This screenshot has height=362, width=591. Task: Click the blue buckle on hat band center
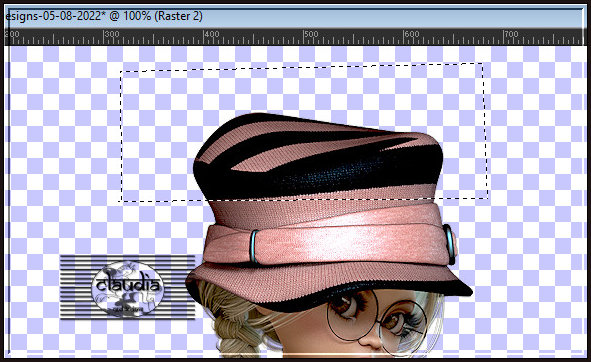tap(255, 246)
